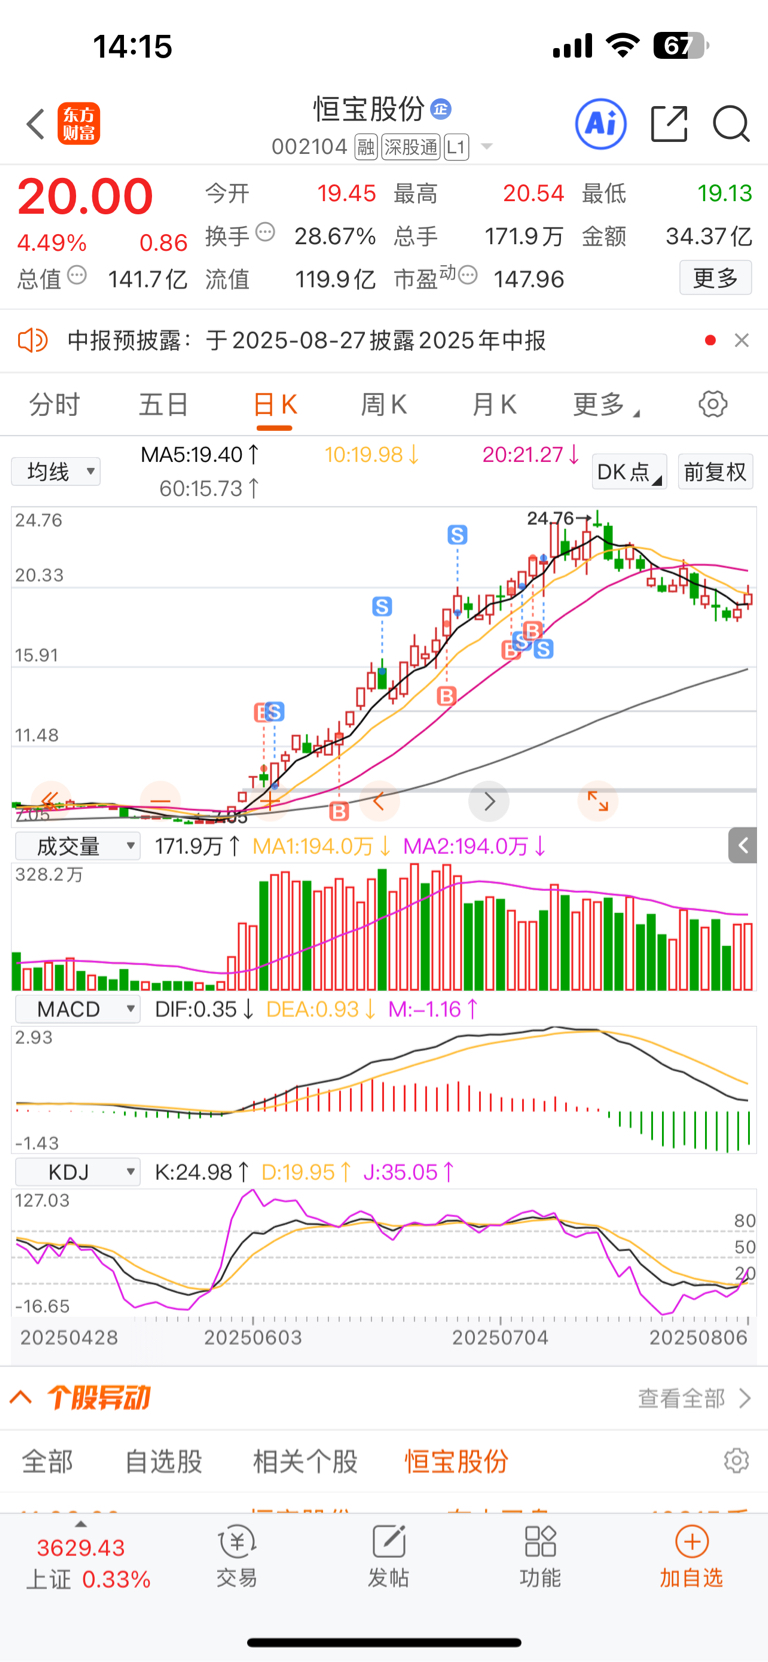Tap the 企 badge next to 恒宝股份
The height and width of the screenshot is (1662, 768).
point(440,108)
